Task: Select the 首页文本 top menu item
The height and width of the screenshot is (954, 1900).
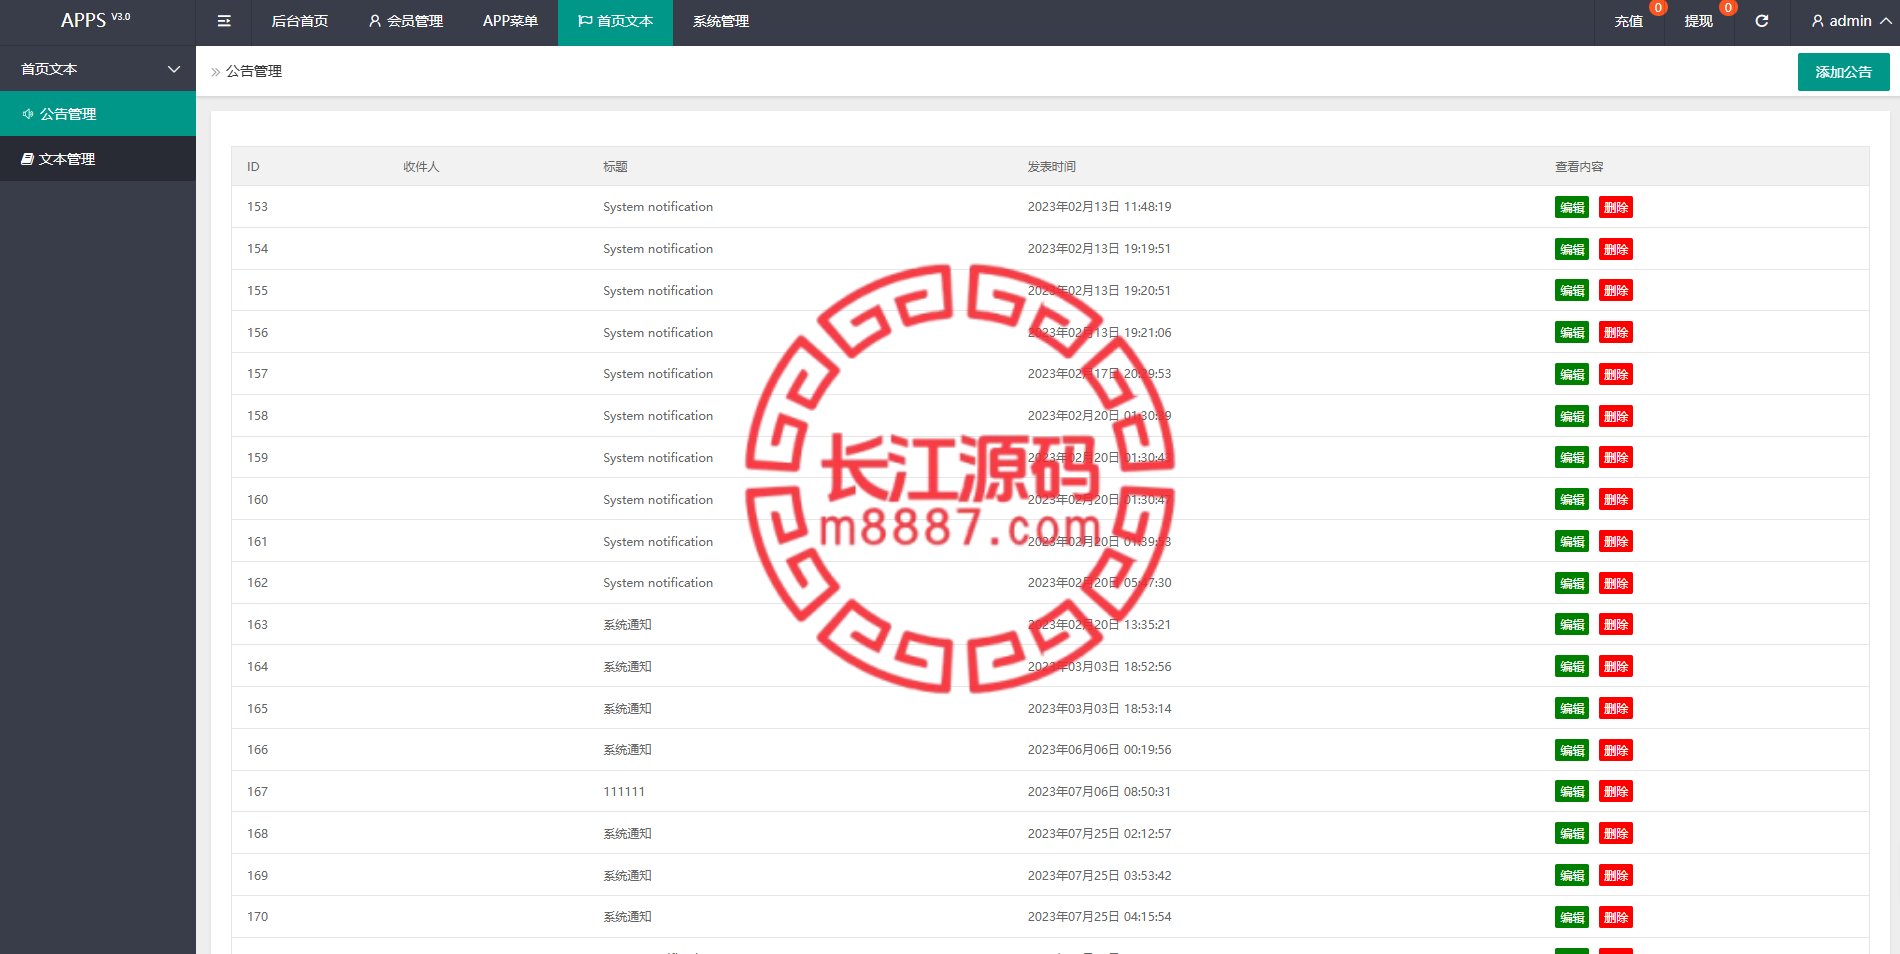Action: tap(615, 21)
